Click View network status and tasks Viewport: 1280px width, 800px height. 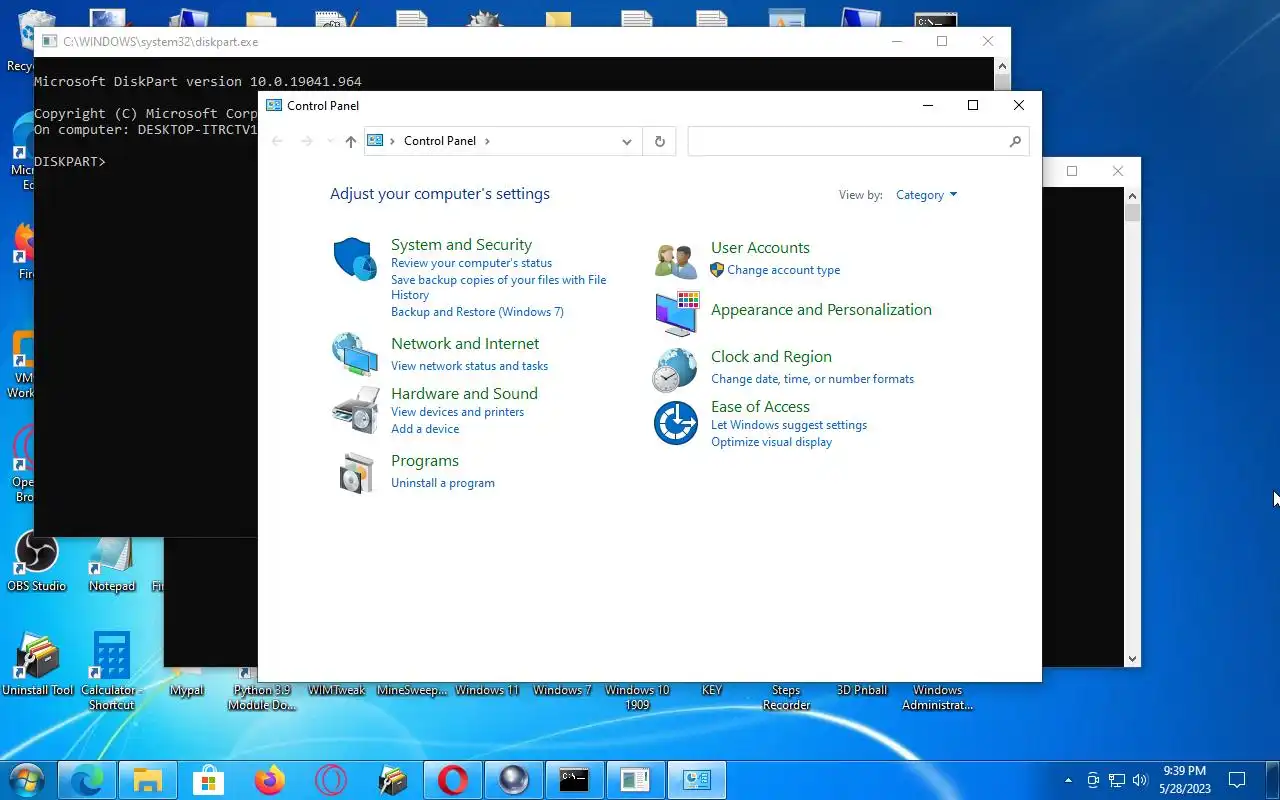coord(469,366)
